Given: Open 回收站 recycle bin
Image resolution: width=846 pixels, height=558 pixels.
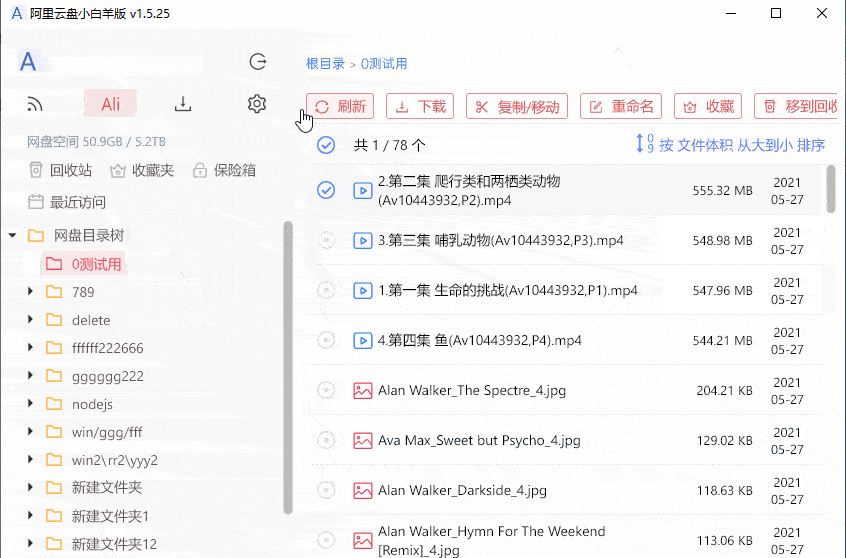Looking at the screenshot, I should tap(61, 170).
